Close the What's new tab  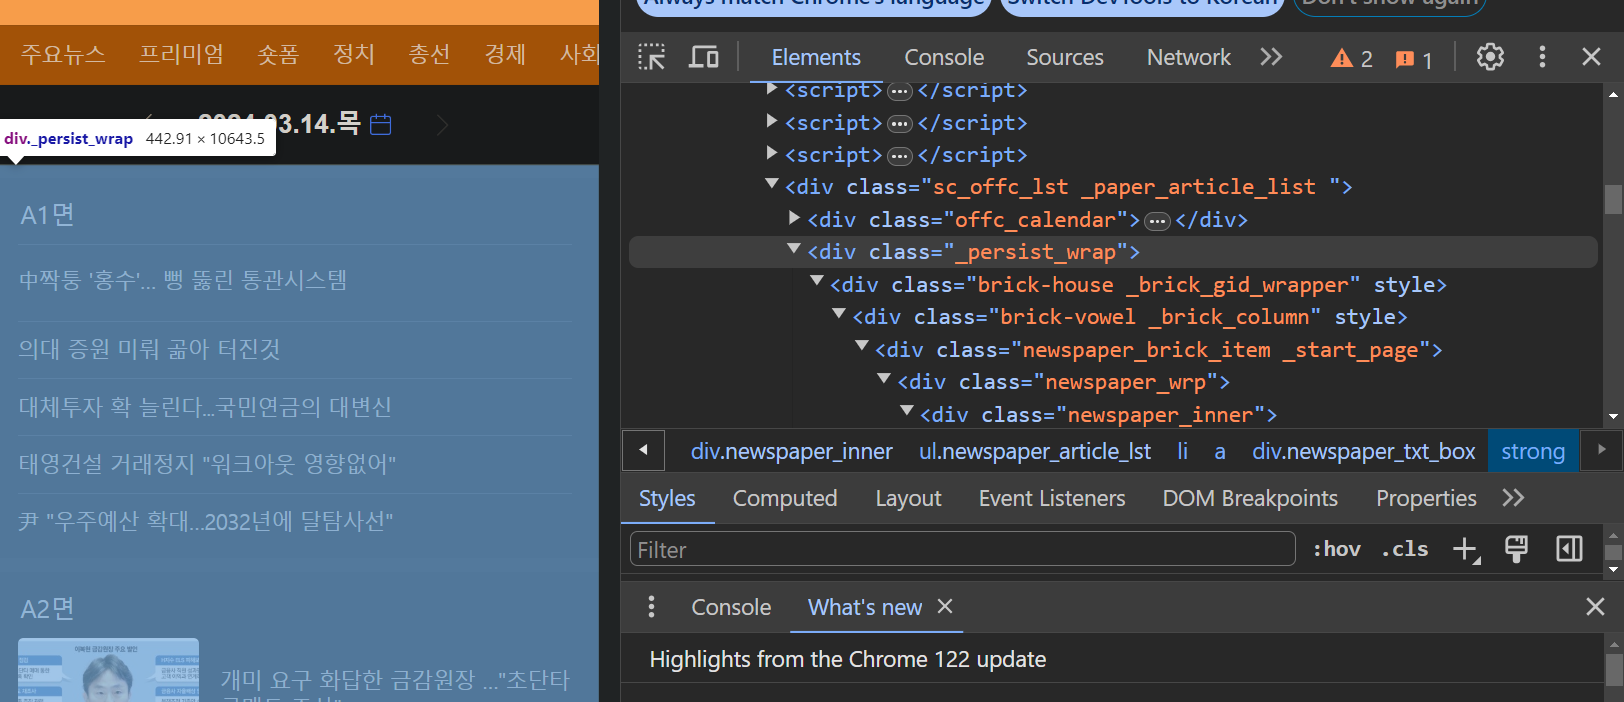point(945,606)
